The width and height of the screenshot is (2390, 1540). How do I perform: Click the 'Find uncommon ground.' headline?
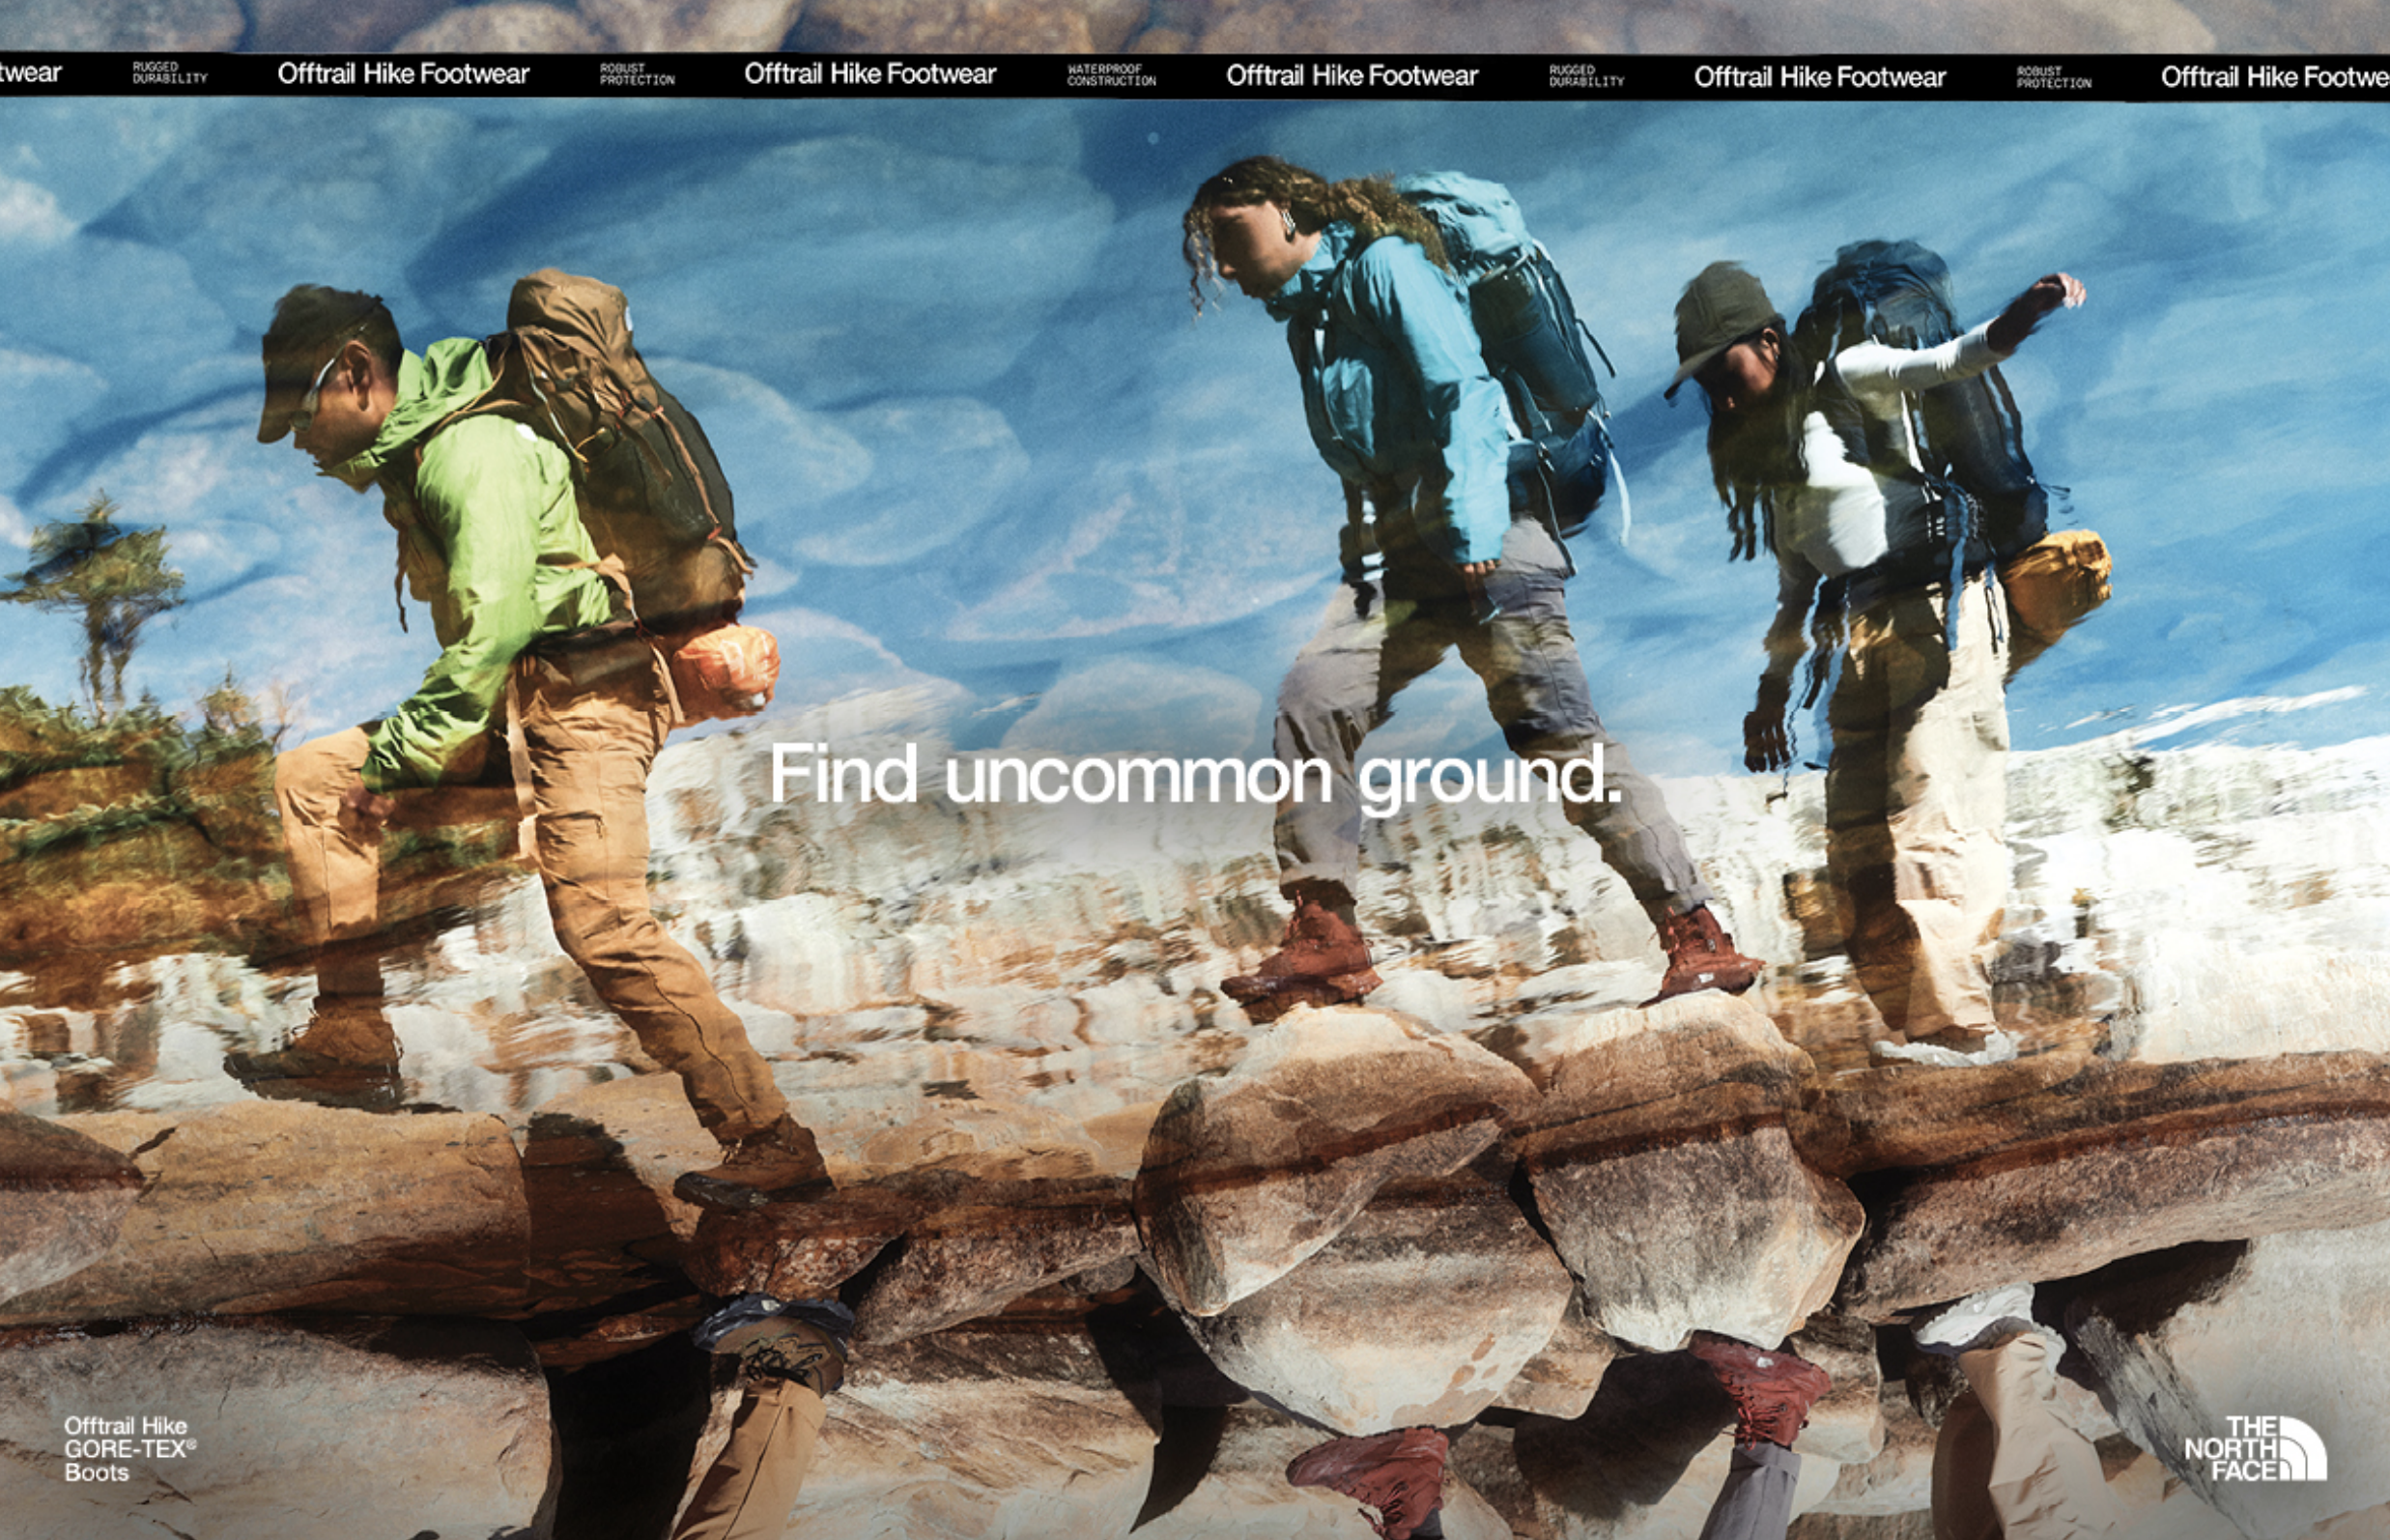(x=1193, y=777)
